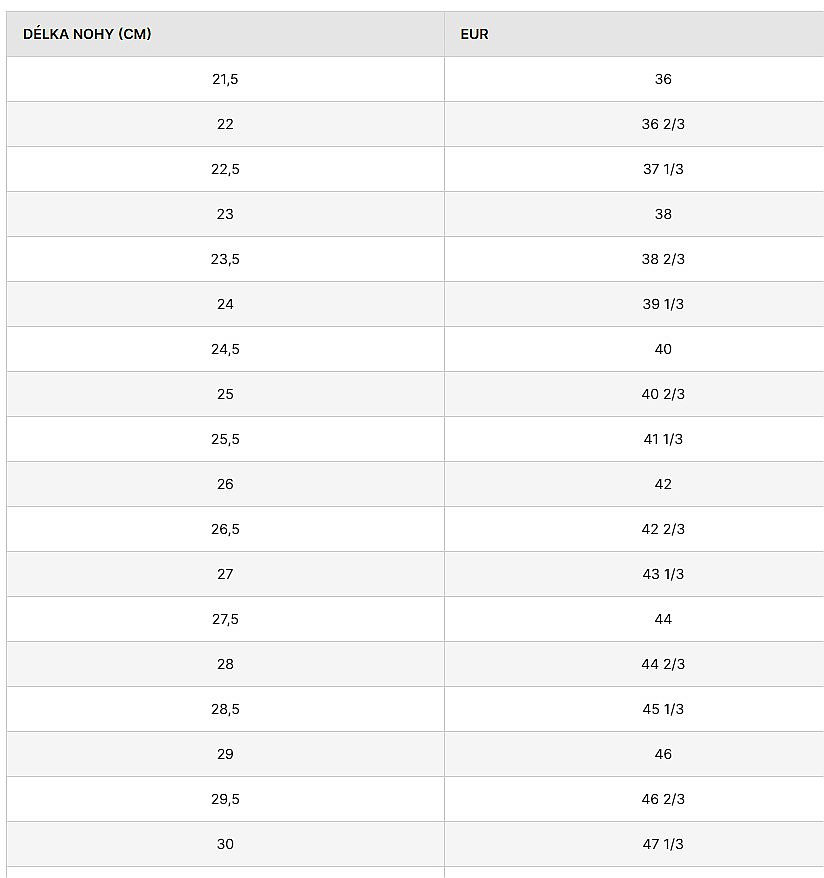Viewport: 824px width, 878px height.
Task: Select the 22,5 foot length cell
Action: point(225,169)
